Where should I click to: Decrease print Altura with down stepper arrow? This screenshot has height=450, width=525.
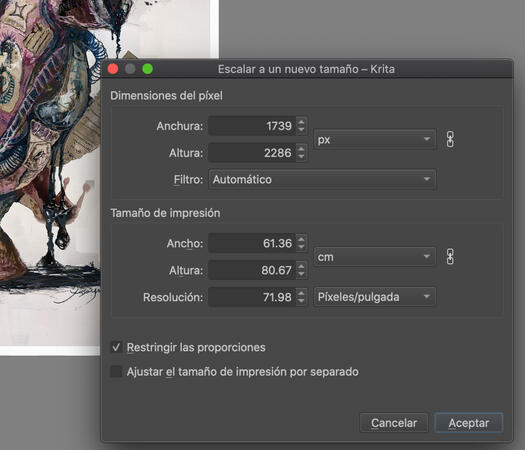click(x=301, y=274)
